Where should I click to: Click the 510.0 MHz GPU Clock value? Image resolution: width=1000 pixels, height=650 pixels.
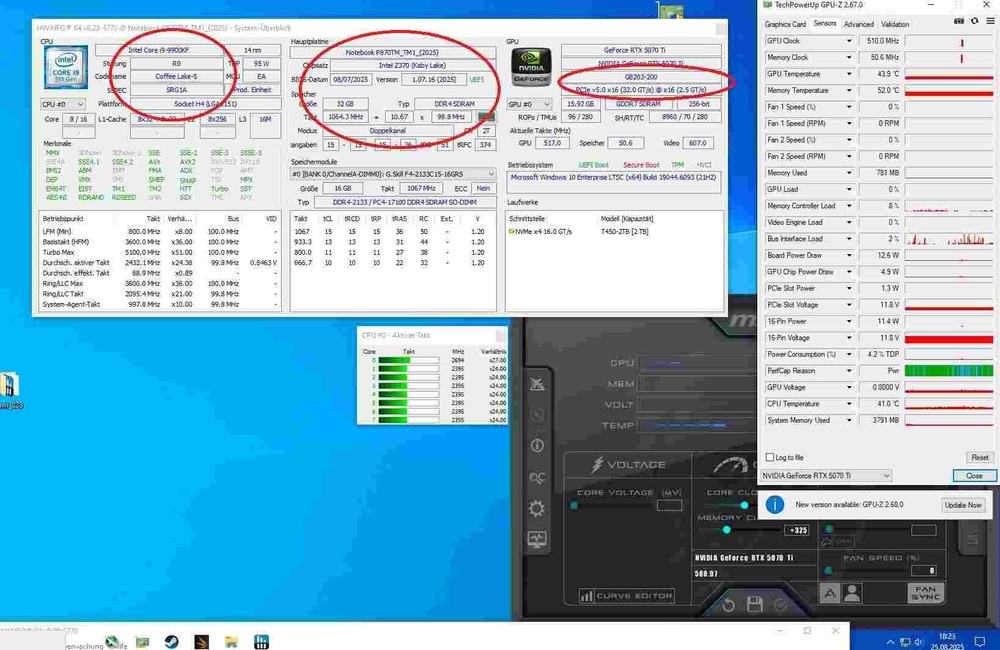point(880,41)
